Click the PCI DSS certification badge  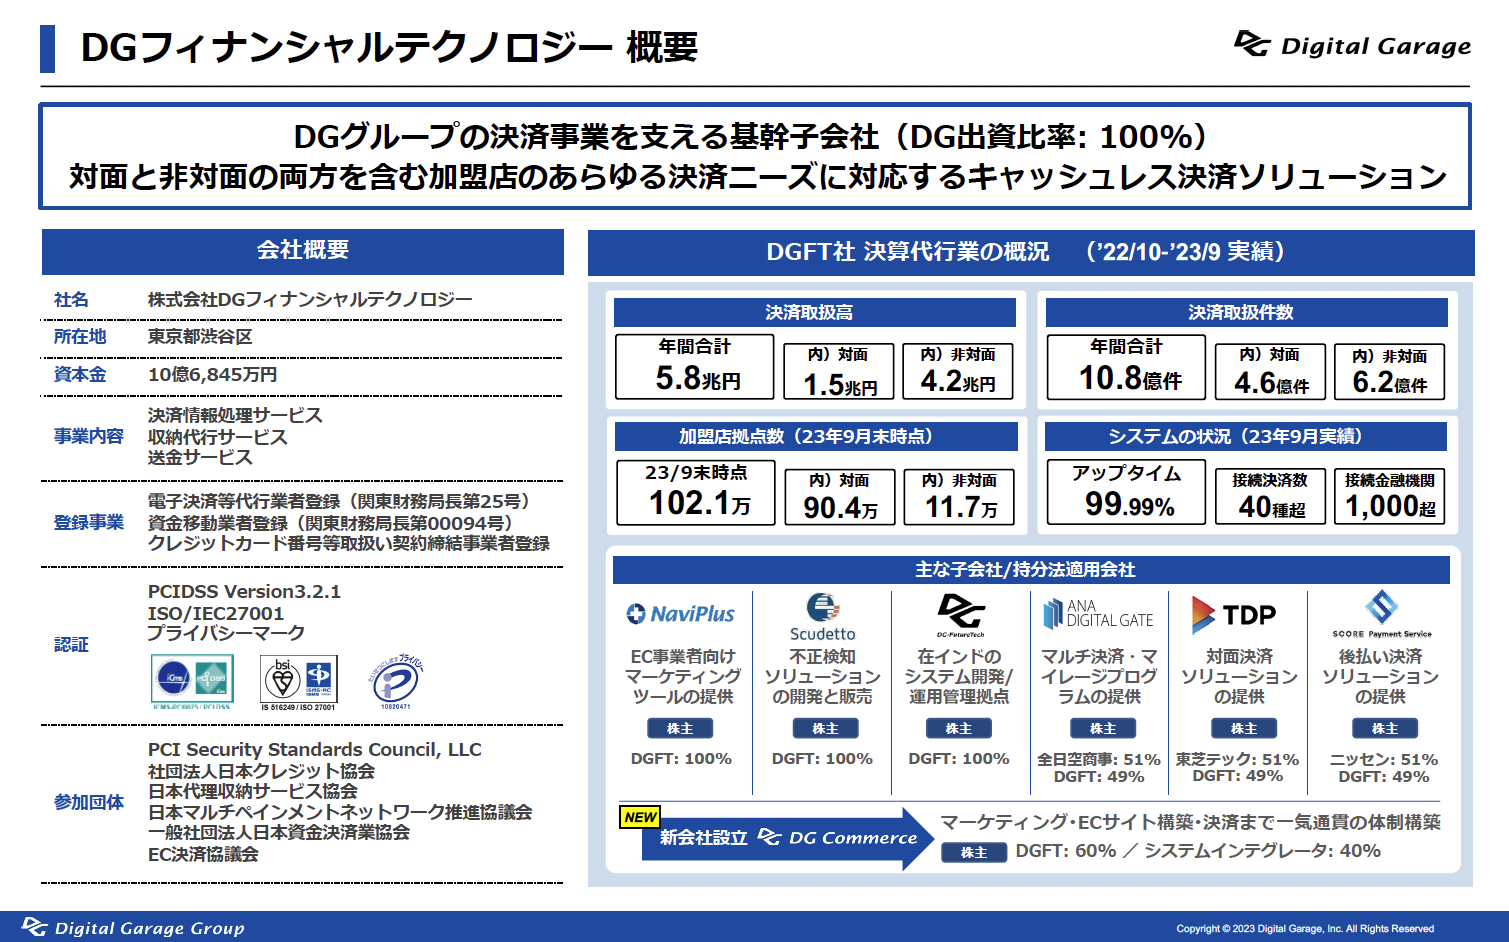(x=192, y=681)
